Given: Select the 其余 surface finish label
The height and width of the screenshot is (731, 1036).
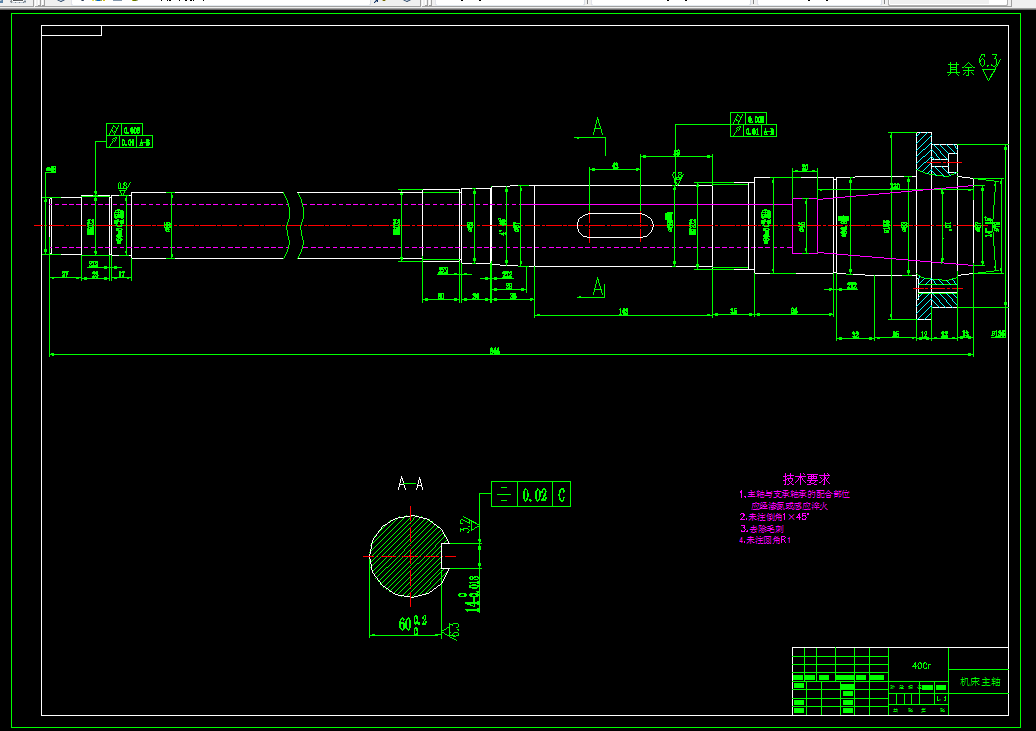Looking at the screenshot, I should pyautogui.click(x=961, y=69).
